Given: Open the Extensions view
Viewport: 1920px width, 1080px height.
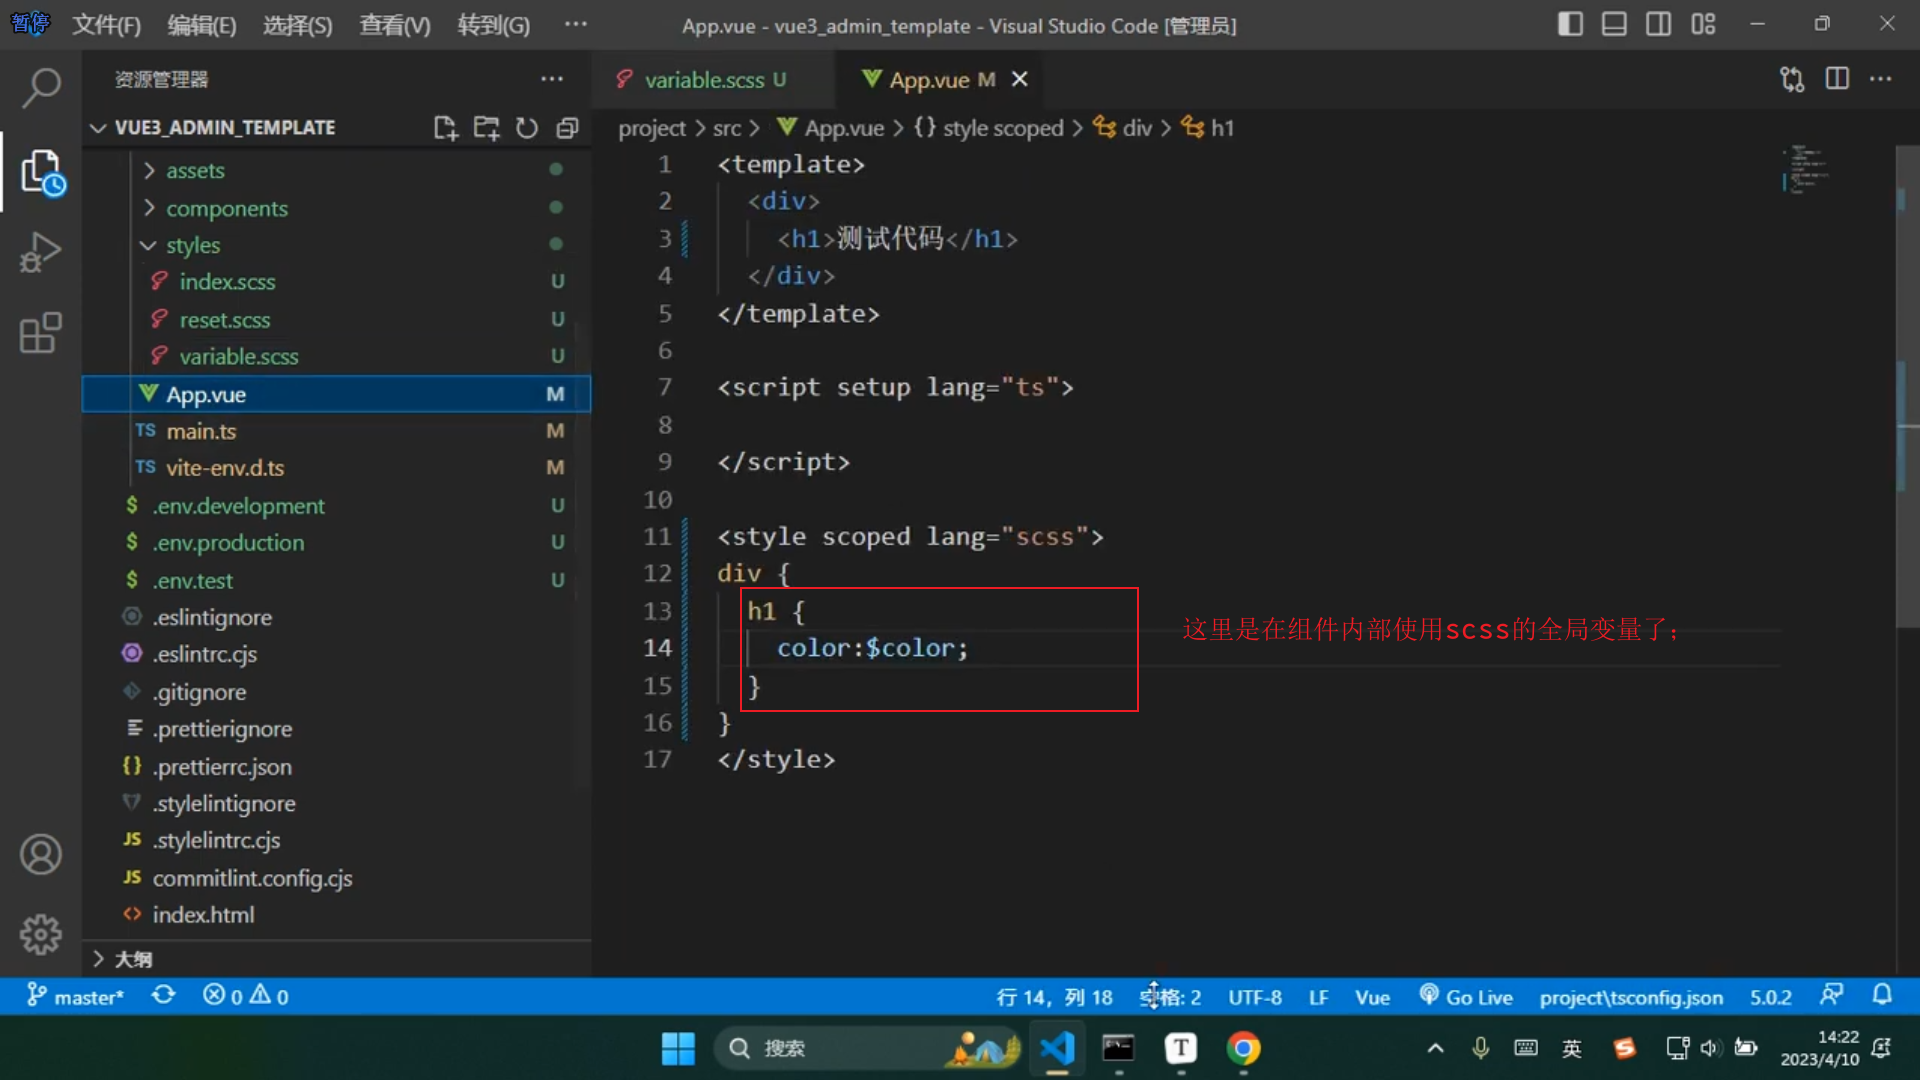Looking at the screenshot, I should pyautogui.click(x=41, y=333).
